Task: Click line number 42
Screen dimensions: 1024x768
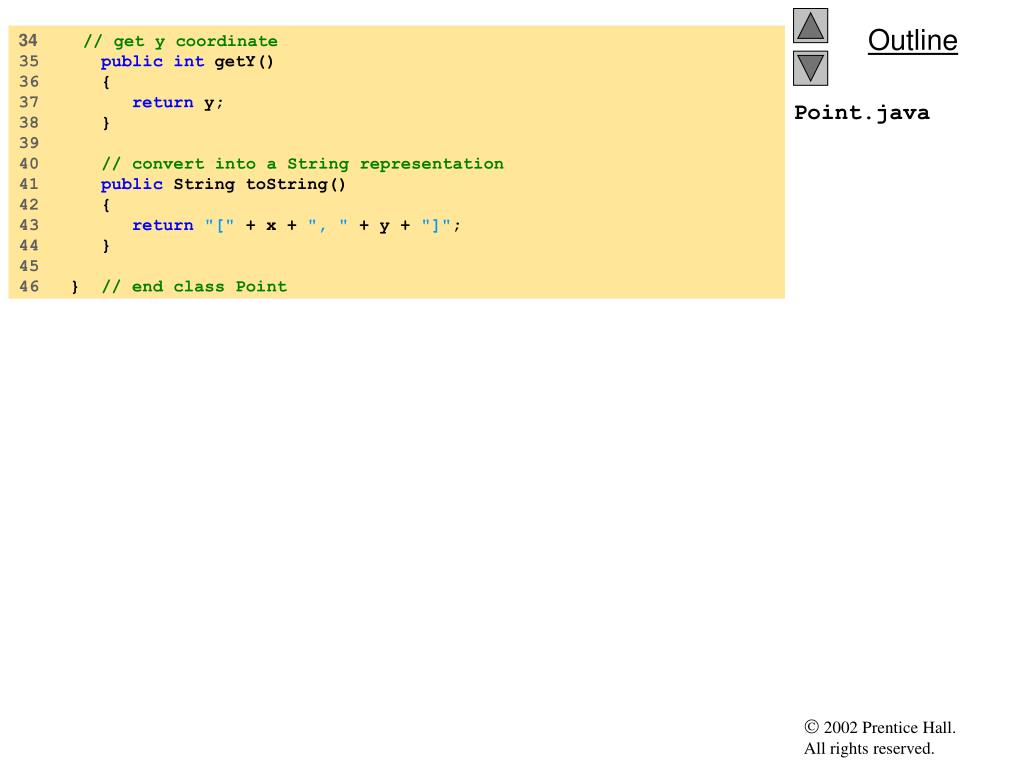Action: coord(29,204)
